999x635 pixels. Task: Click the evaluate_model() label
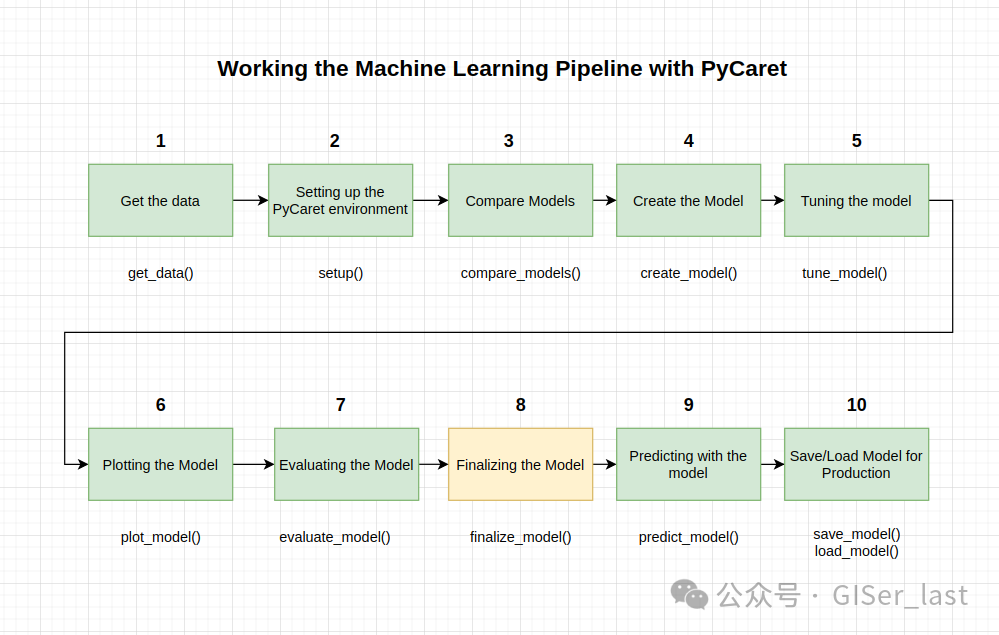coord(334,537)
